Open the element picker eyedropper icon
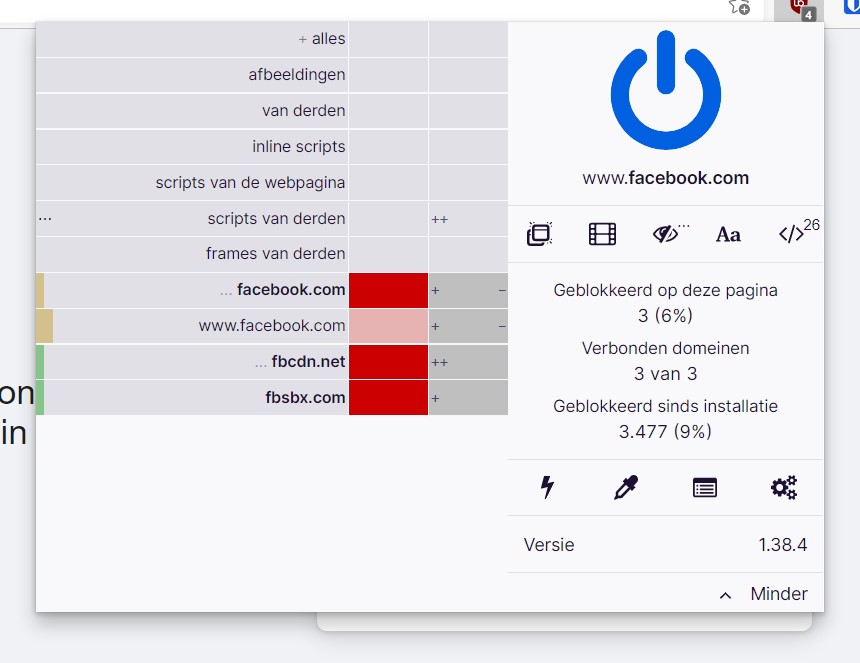The height and width of the screenshot is (663, 860). tap(626, 487)
